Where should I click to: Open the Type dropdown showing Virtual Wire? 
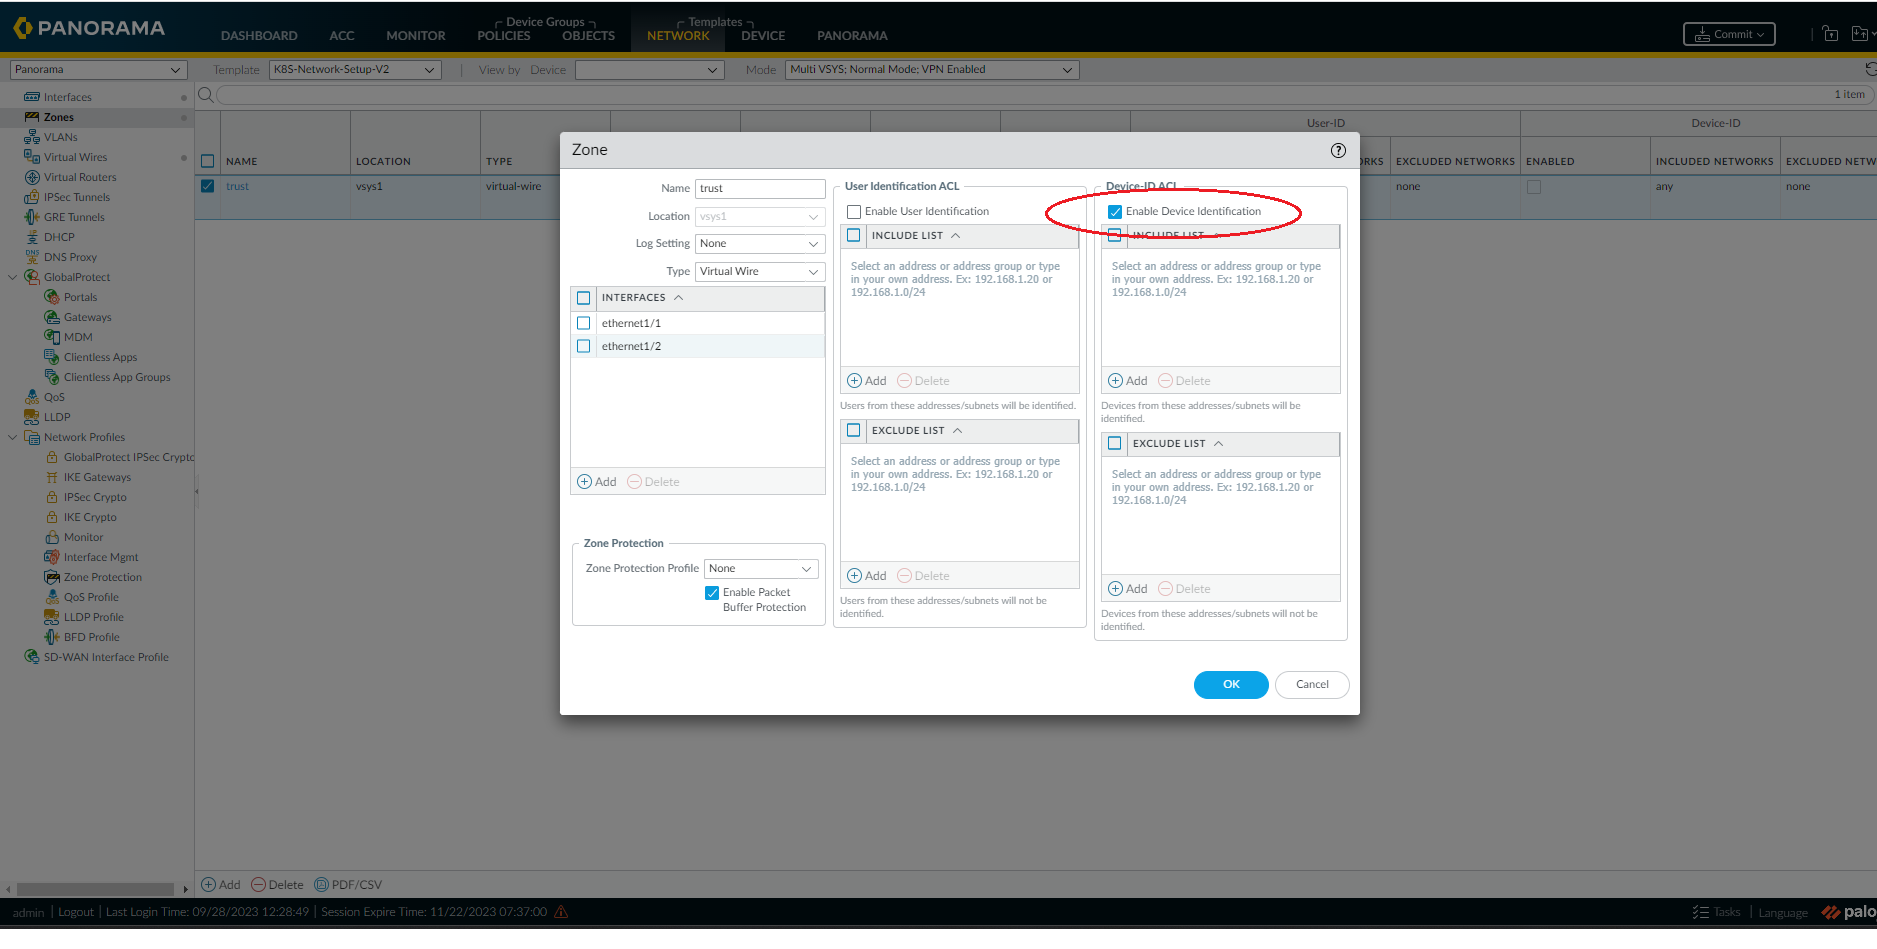tap(760, 272)
